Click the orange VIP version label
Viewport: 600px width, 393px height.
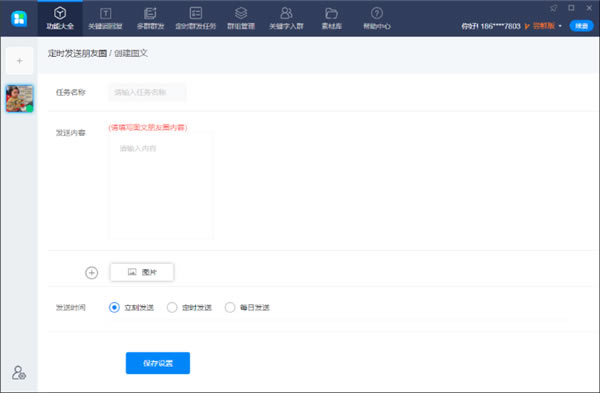(x=540, y=26)
